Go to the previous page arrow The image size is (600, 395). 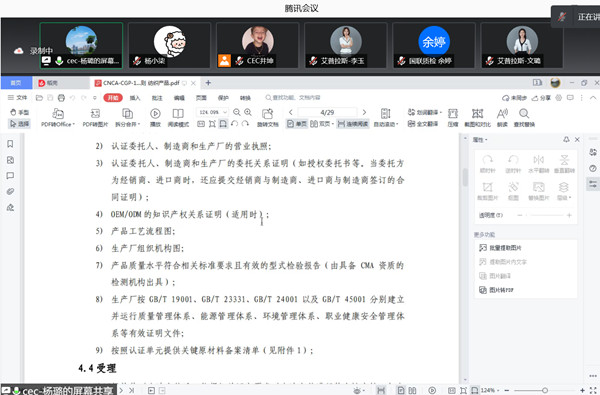(x=291, y=112)
